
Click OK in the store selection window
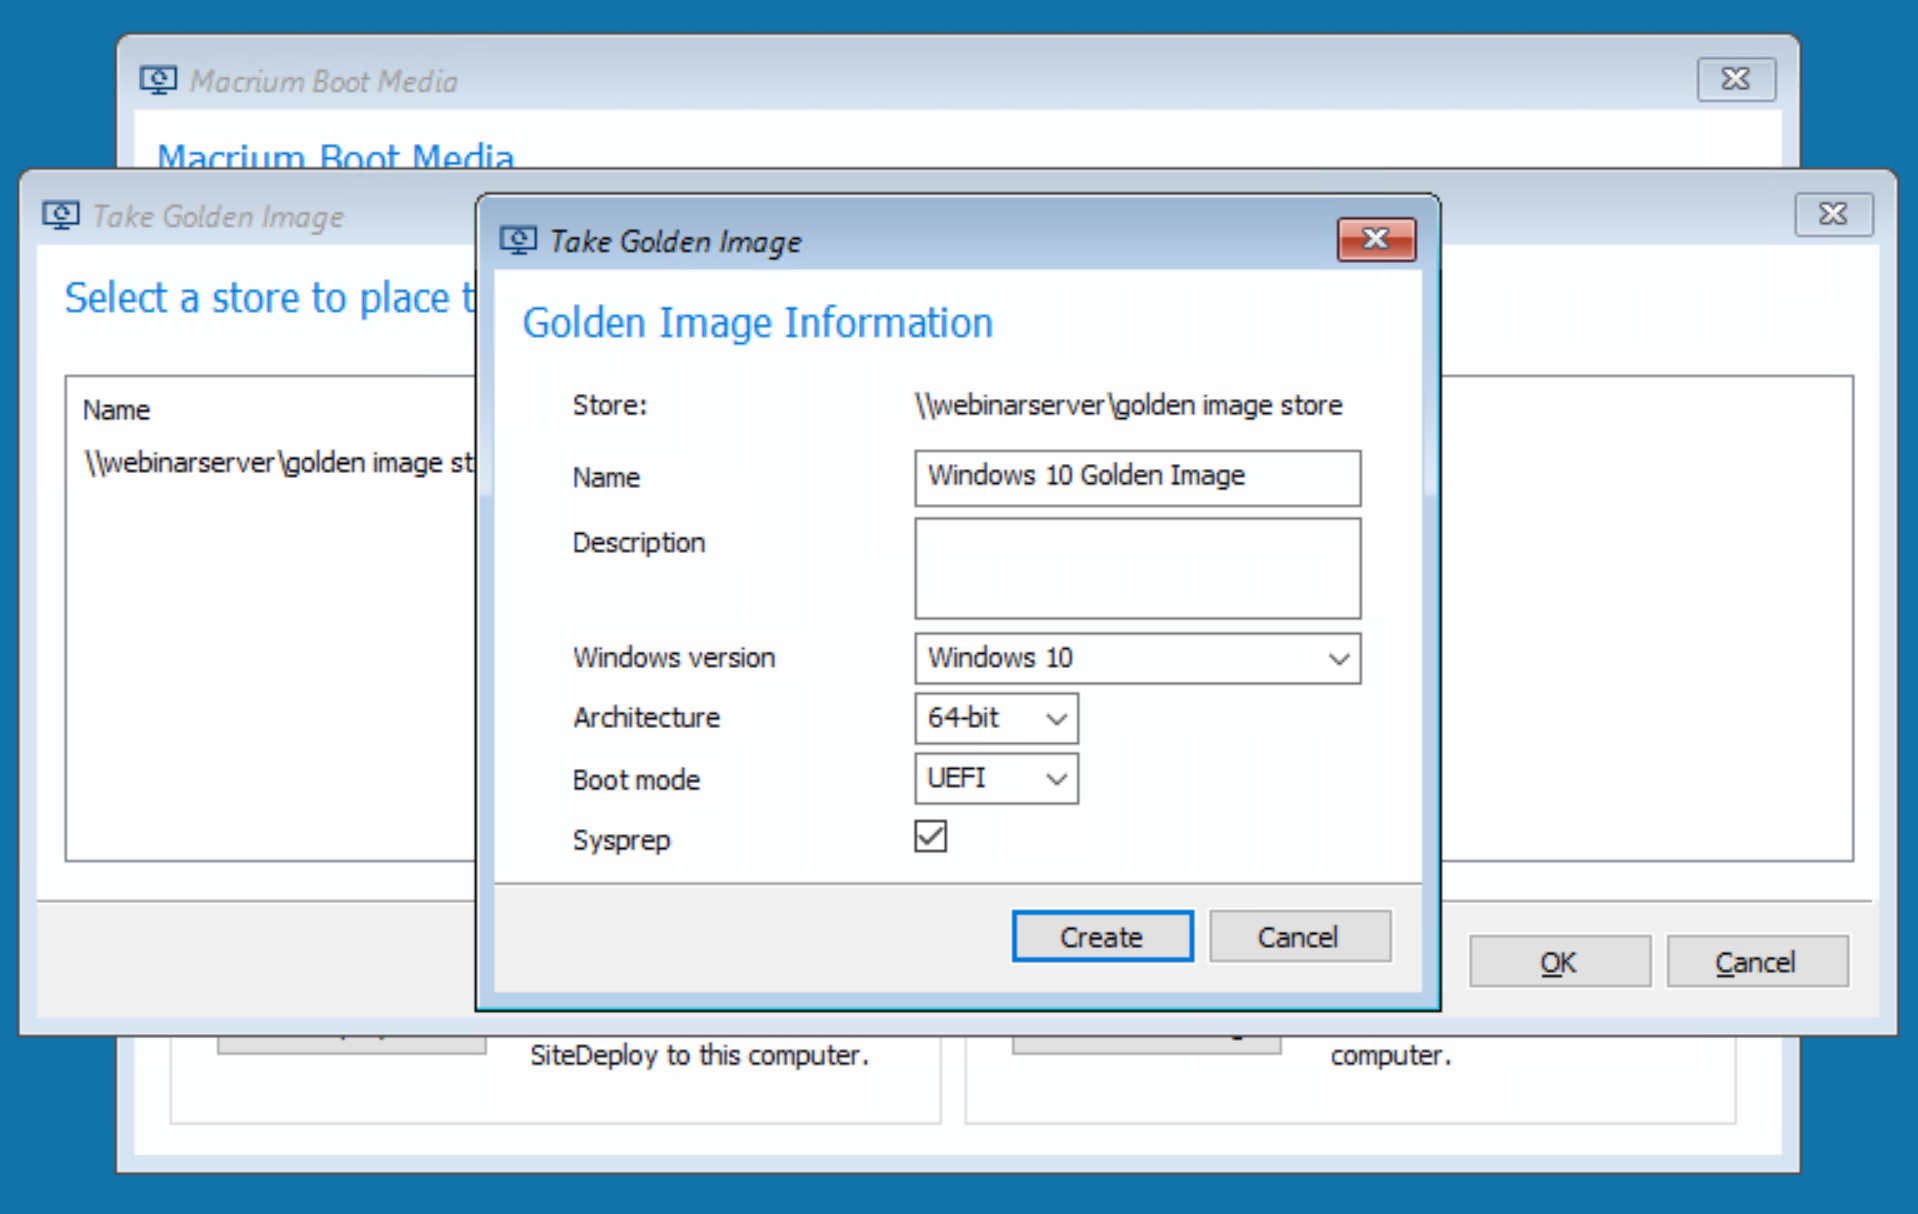tap(1559, 962)
